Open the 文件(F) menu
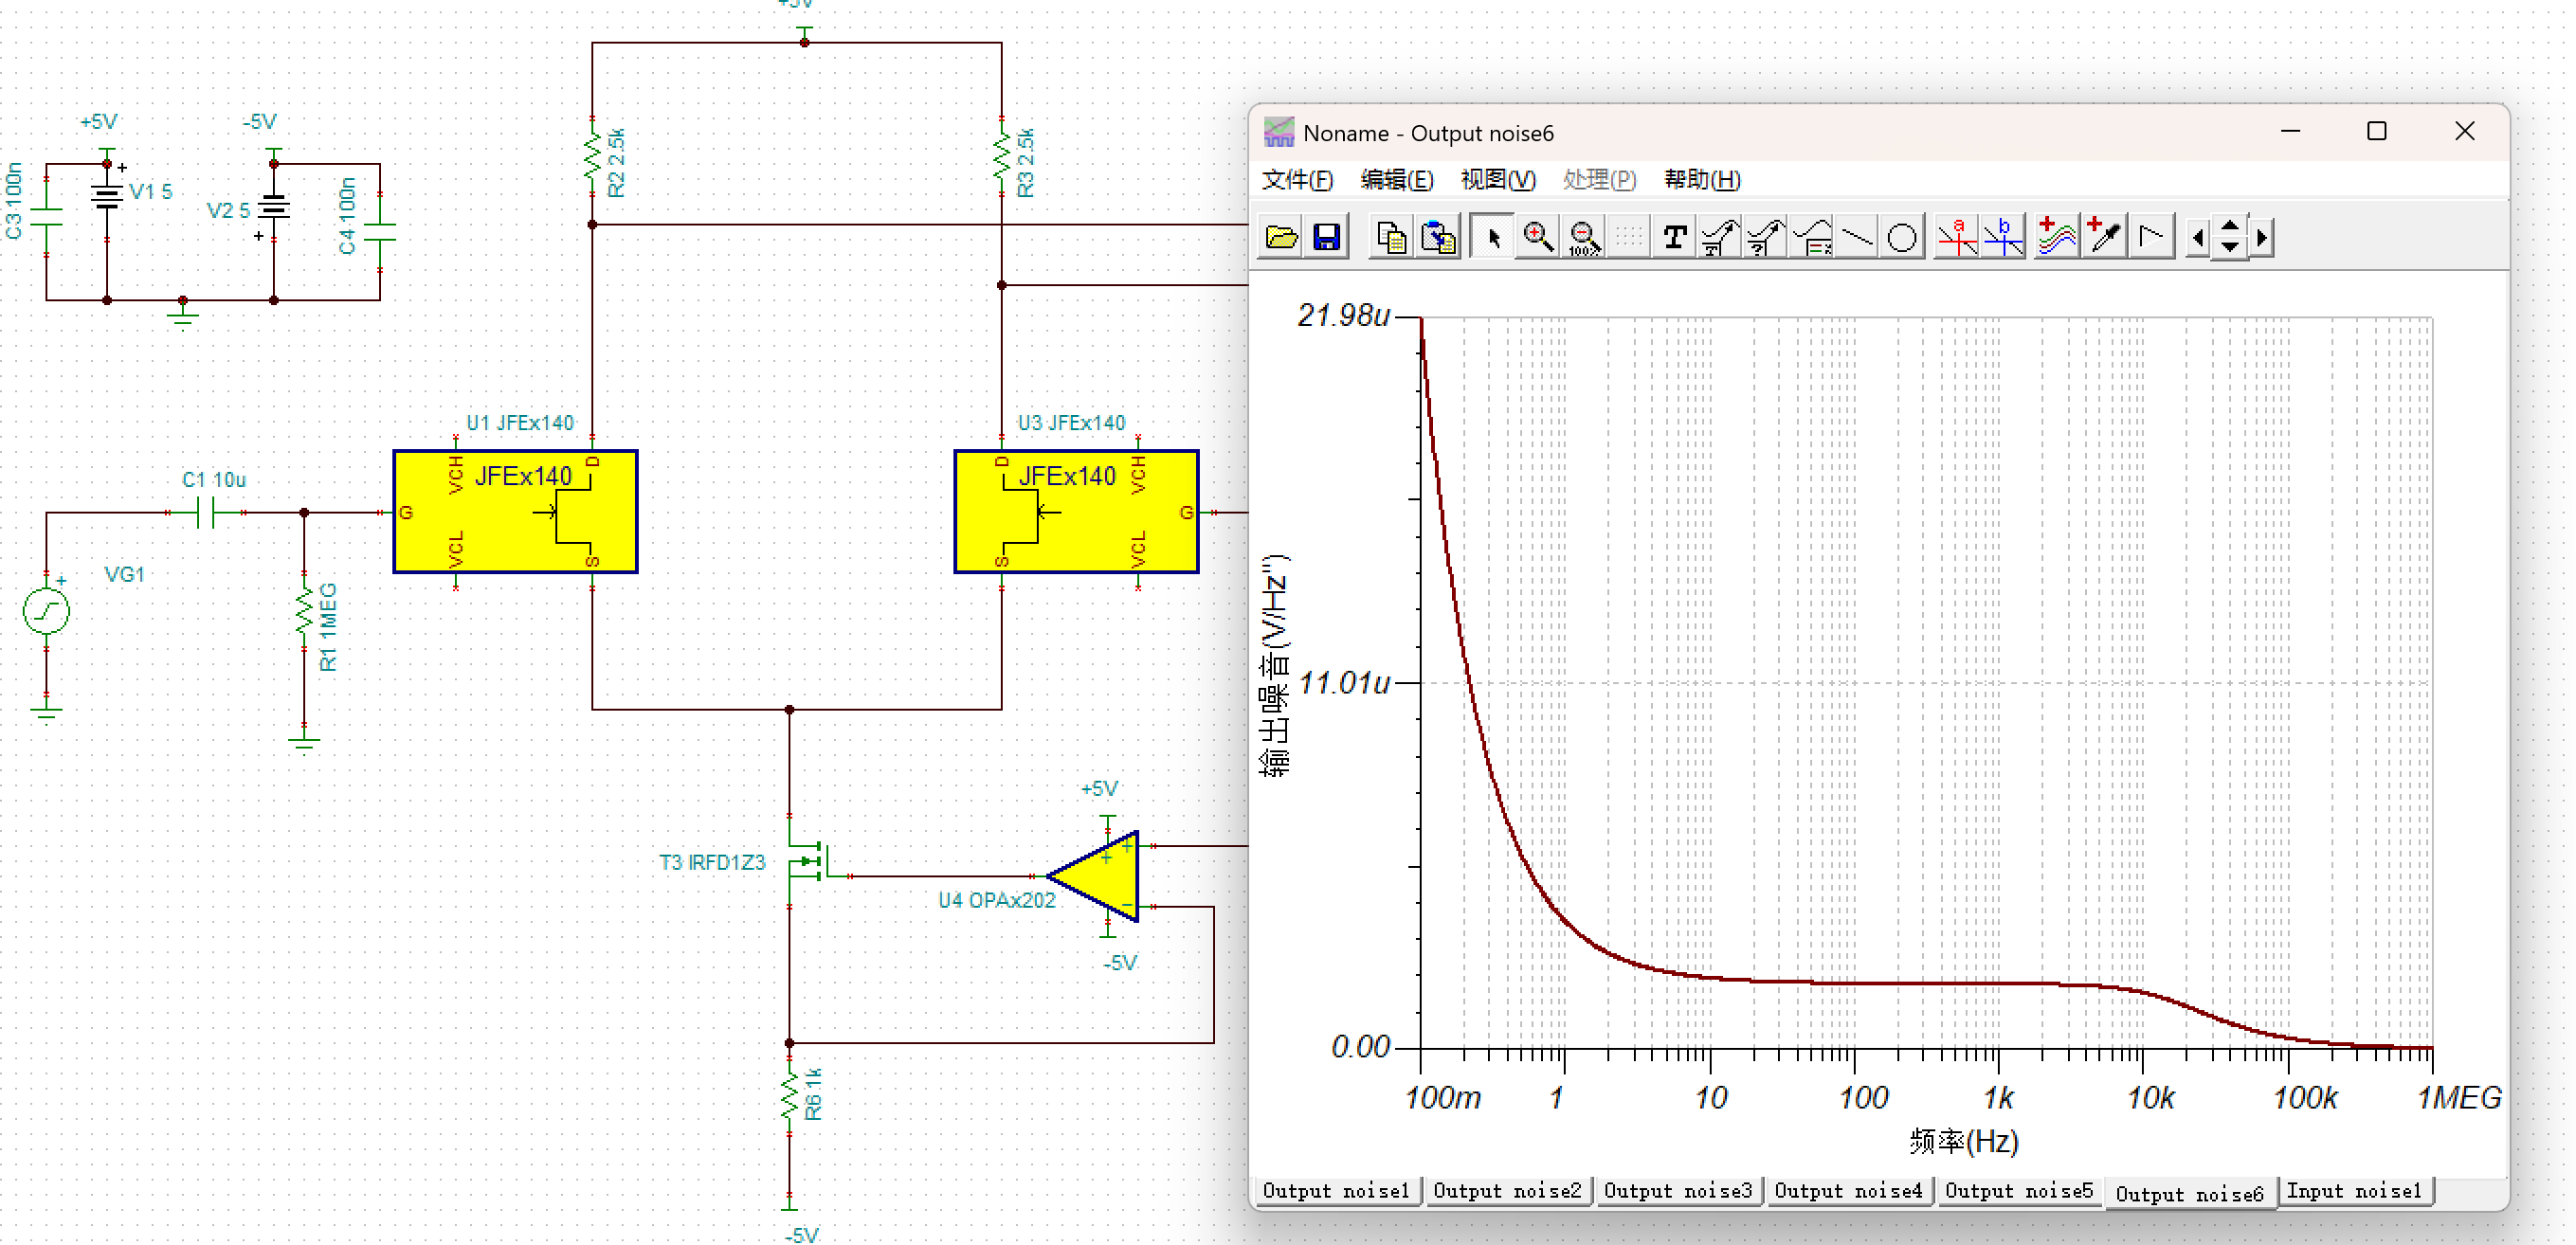Viewport: 2576px width, 1245px height. 1297,180
